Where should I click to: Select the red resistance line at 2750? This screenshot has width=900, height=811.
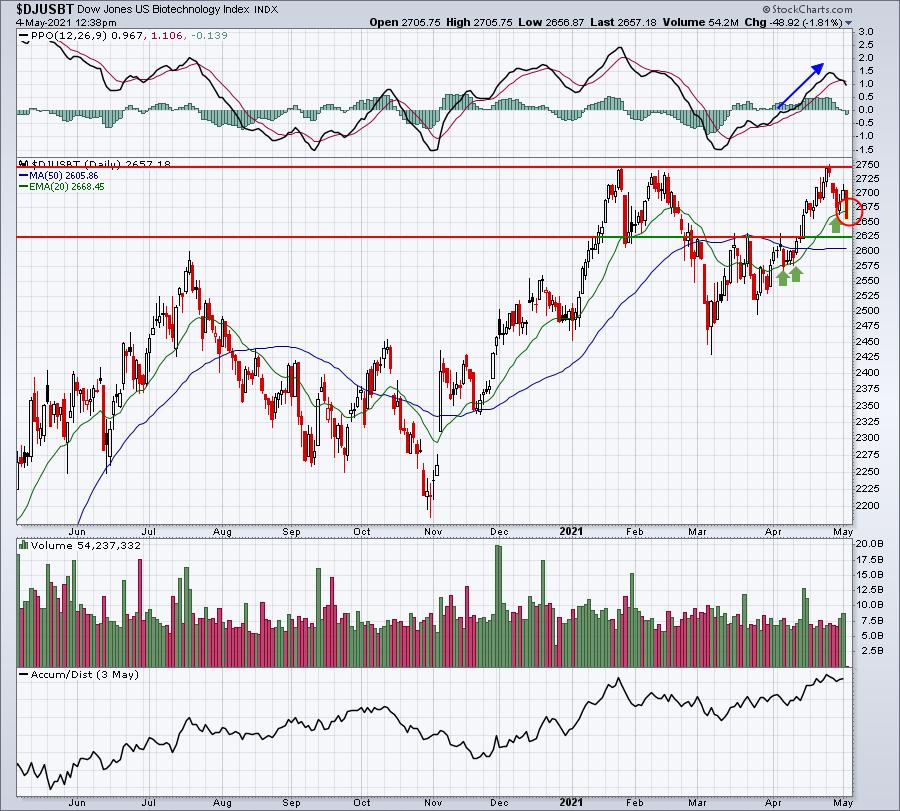434,166
